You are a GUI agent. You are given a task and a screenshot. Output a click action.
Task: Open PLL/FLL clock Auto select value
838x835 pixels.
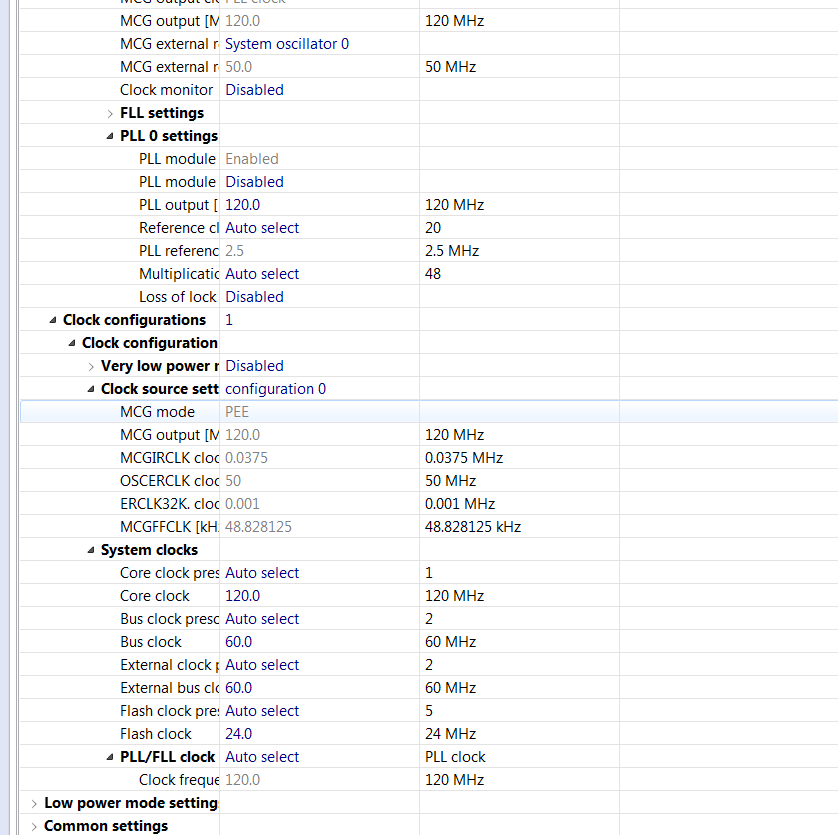pos(262,756)
